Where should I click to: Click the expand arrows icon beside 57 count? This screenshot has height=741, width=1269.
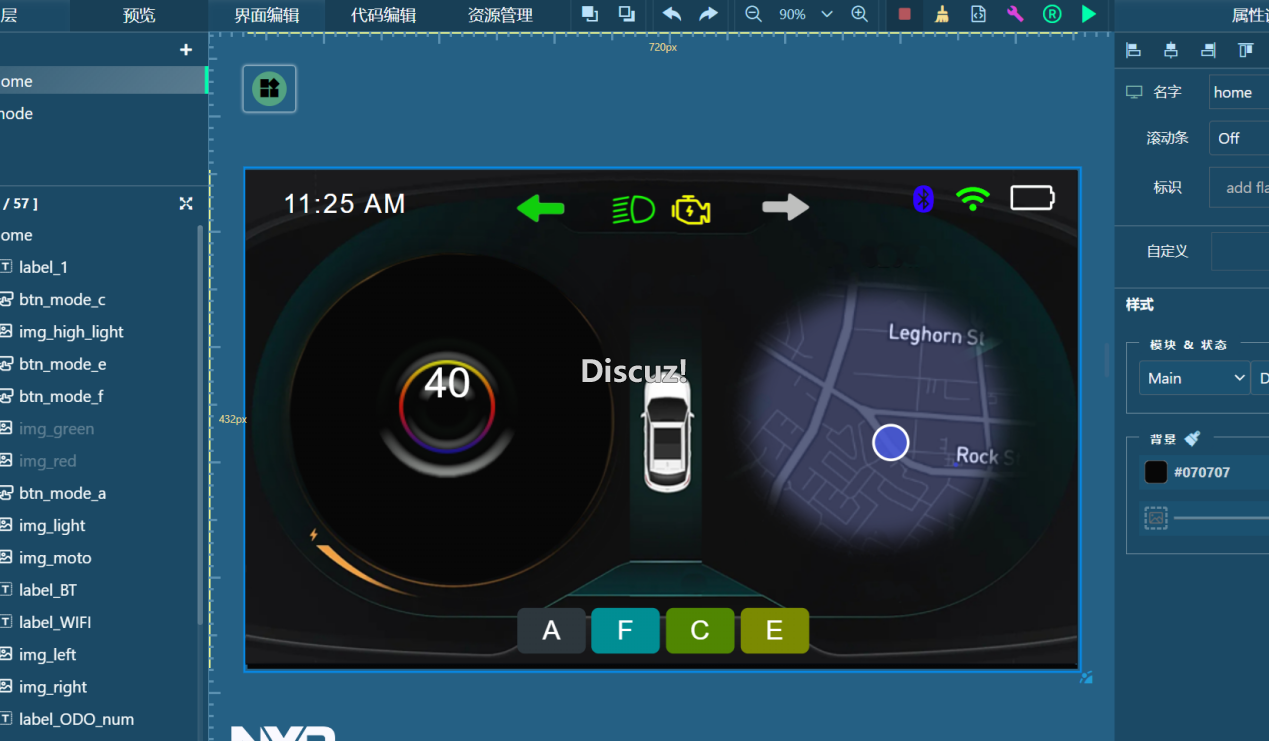tap(186, 203)
